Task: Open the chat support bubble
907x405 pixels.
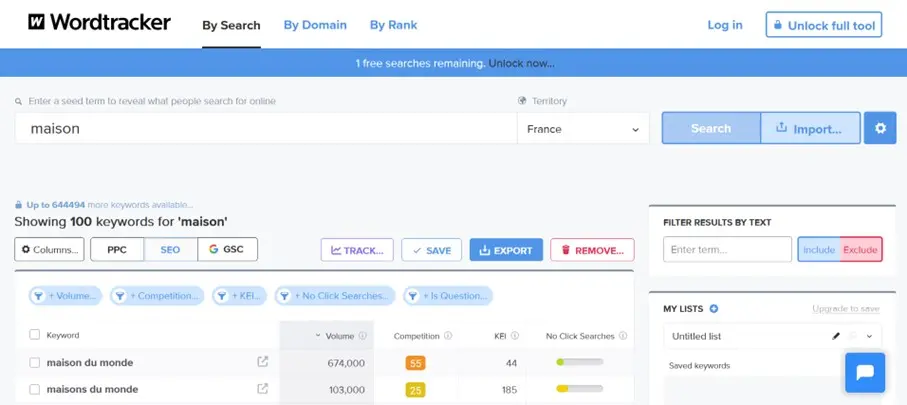Action: click(x=865, y=373)
